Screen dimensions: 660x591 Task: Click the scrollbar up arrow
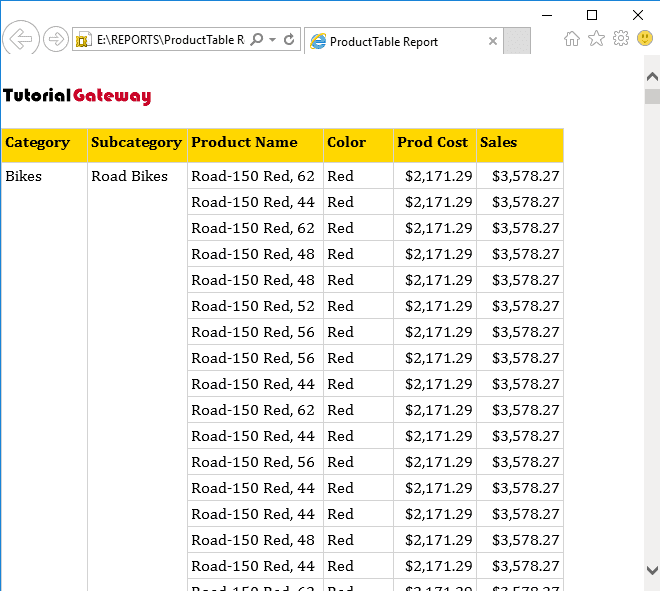652,77
